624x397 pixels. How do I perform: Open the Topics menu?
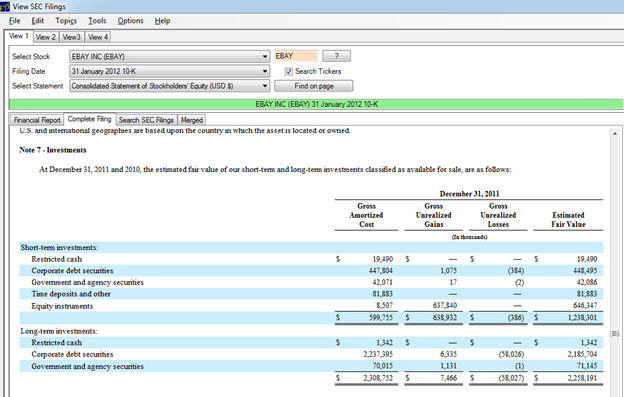point(66,21)
